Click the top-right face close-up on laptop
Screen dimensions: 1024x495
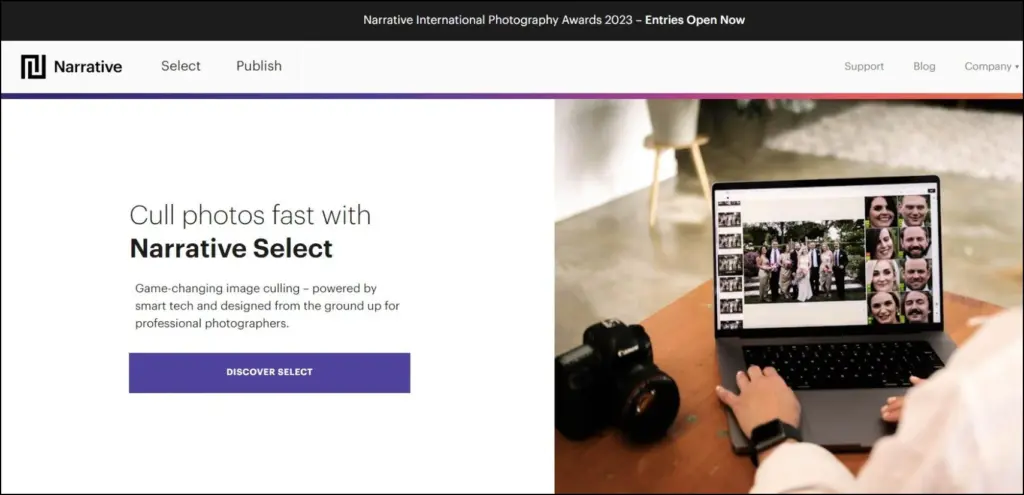tap(913, 211)
